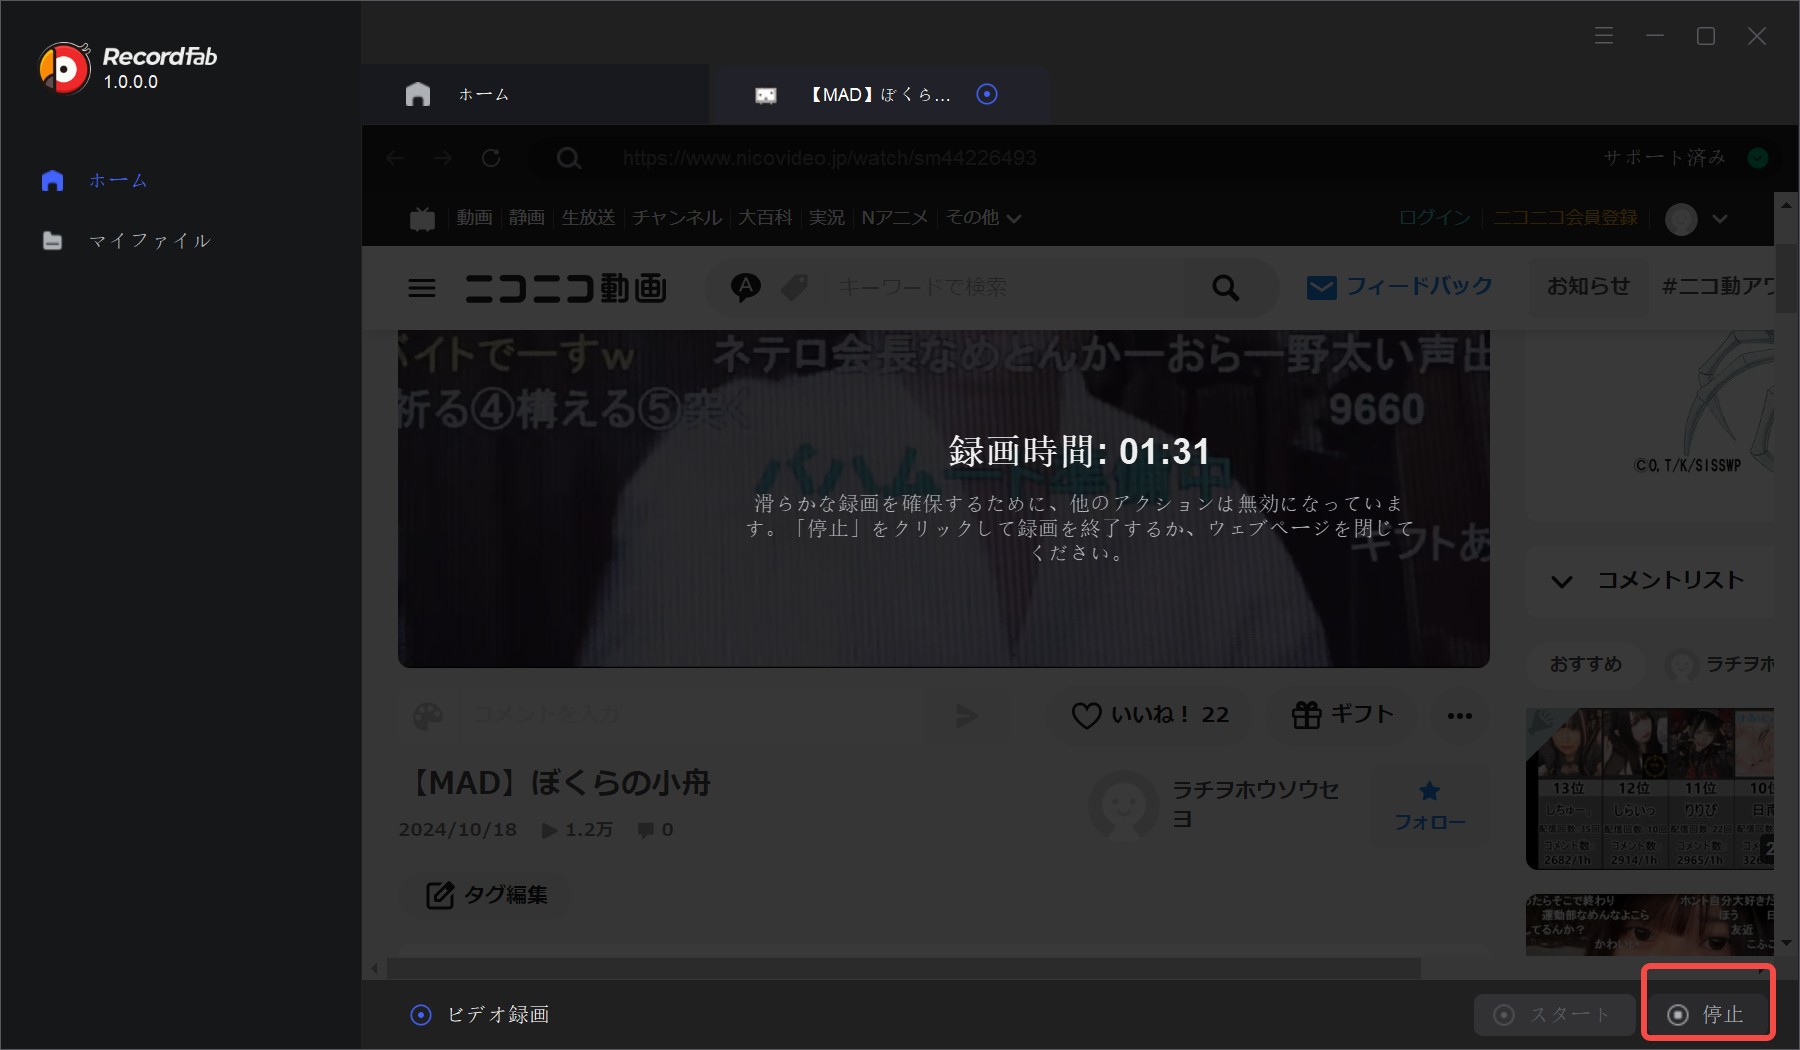The image size is (1800, 1050).
Task: Click the niconico TV icon in top bar
Action: coord(423,218)
